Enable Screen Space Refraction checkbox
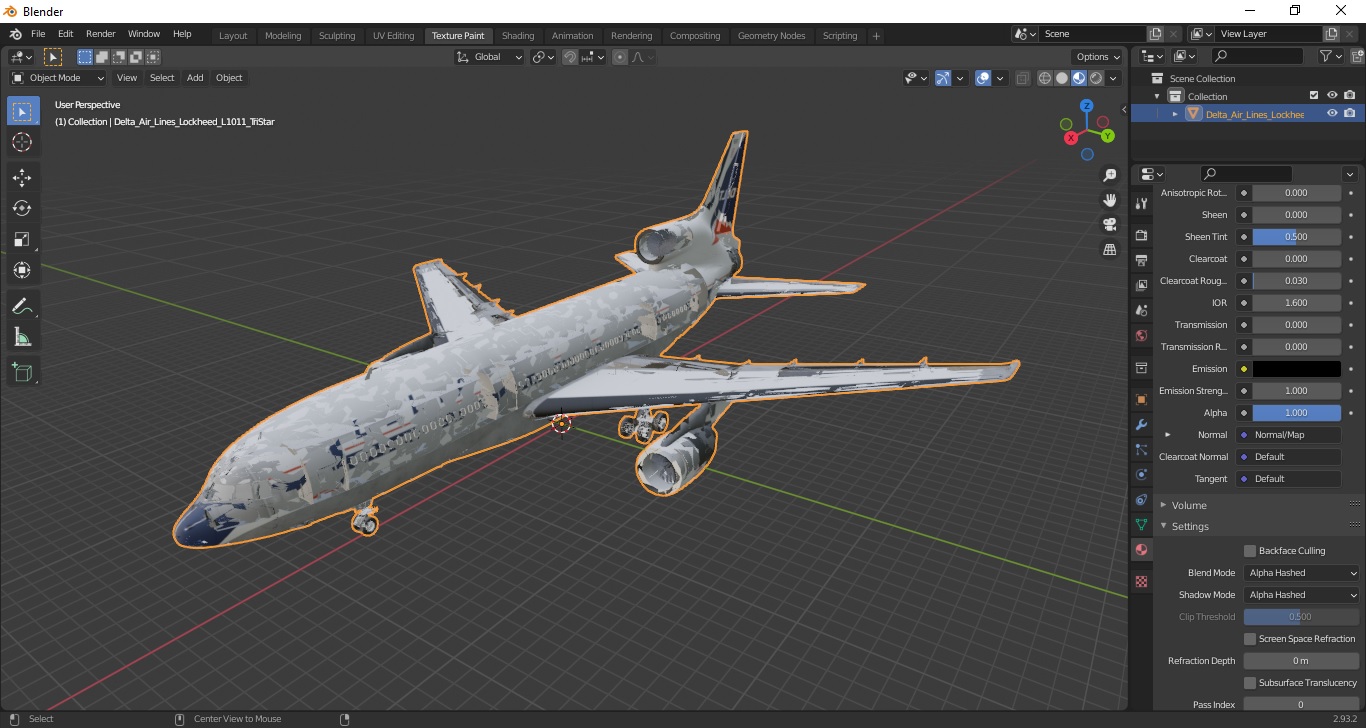The width and height of the screenshot is (1366, 728). coord(1250,639)
